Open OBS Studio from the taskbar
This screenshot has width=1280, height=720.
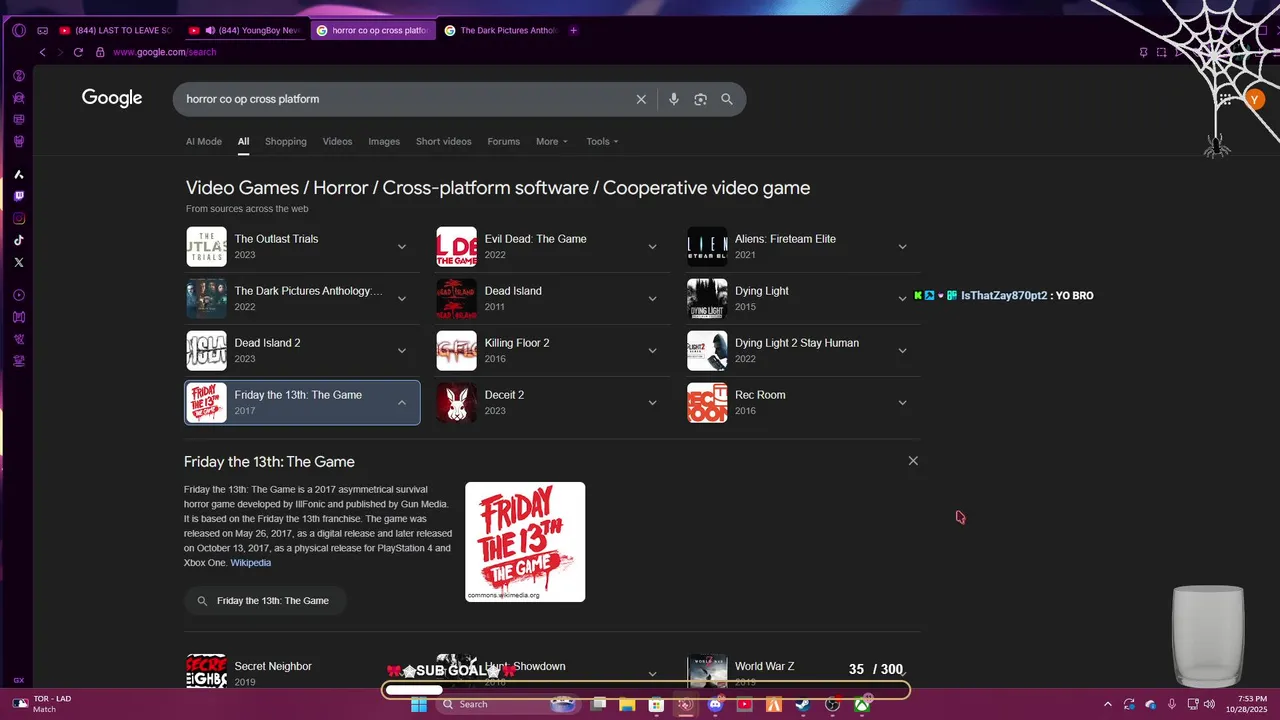pyautogui.click(x=832, y=704)
